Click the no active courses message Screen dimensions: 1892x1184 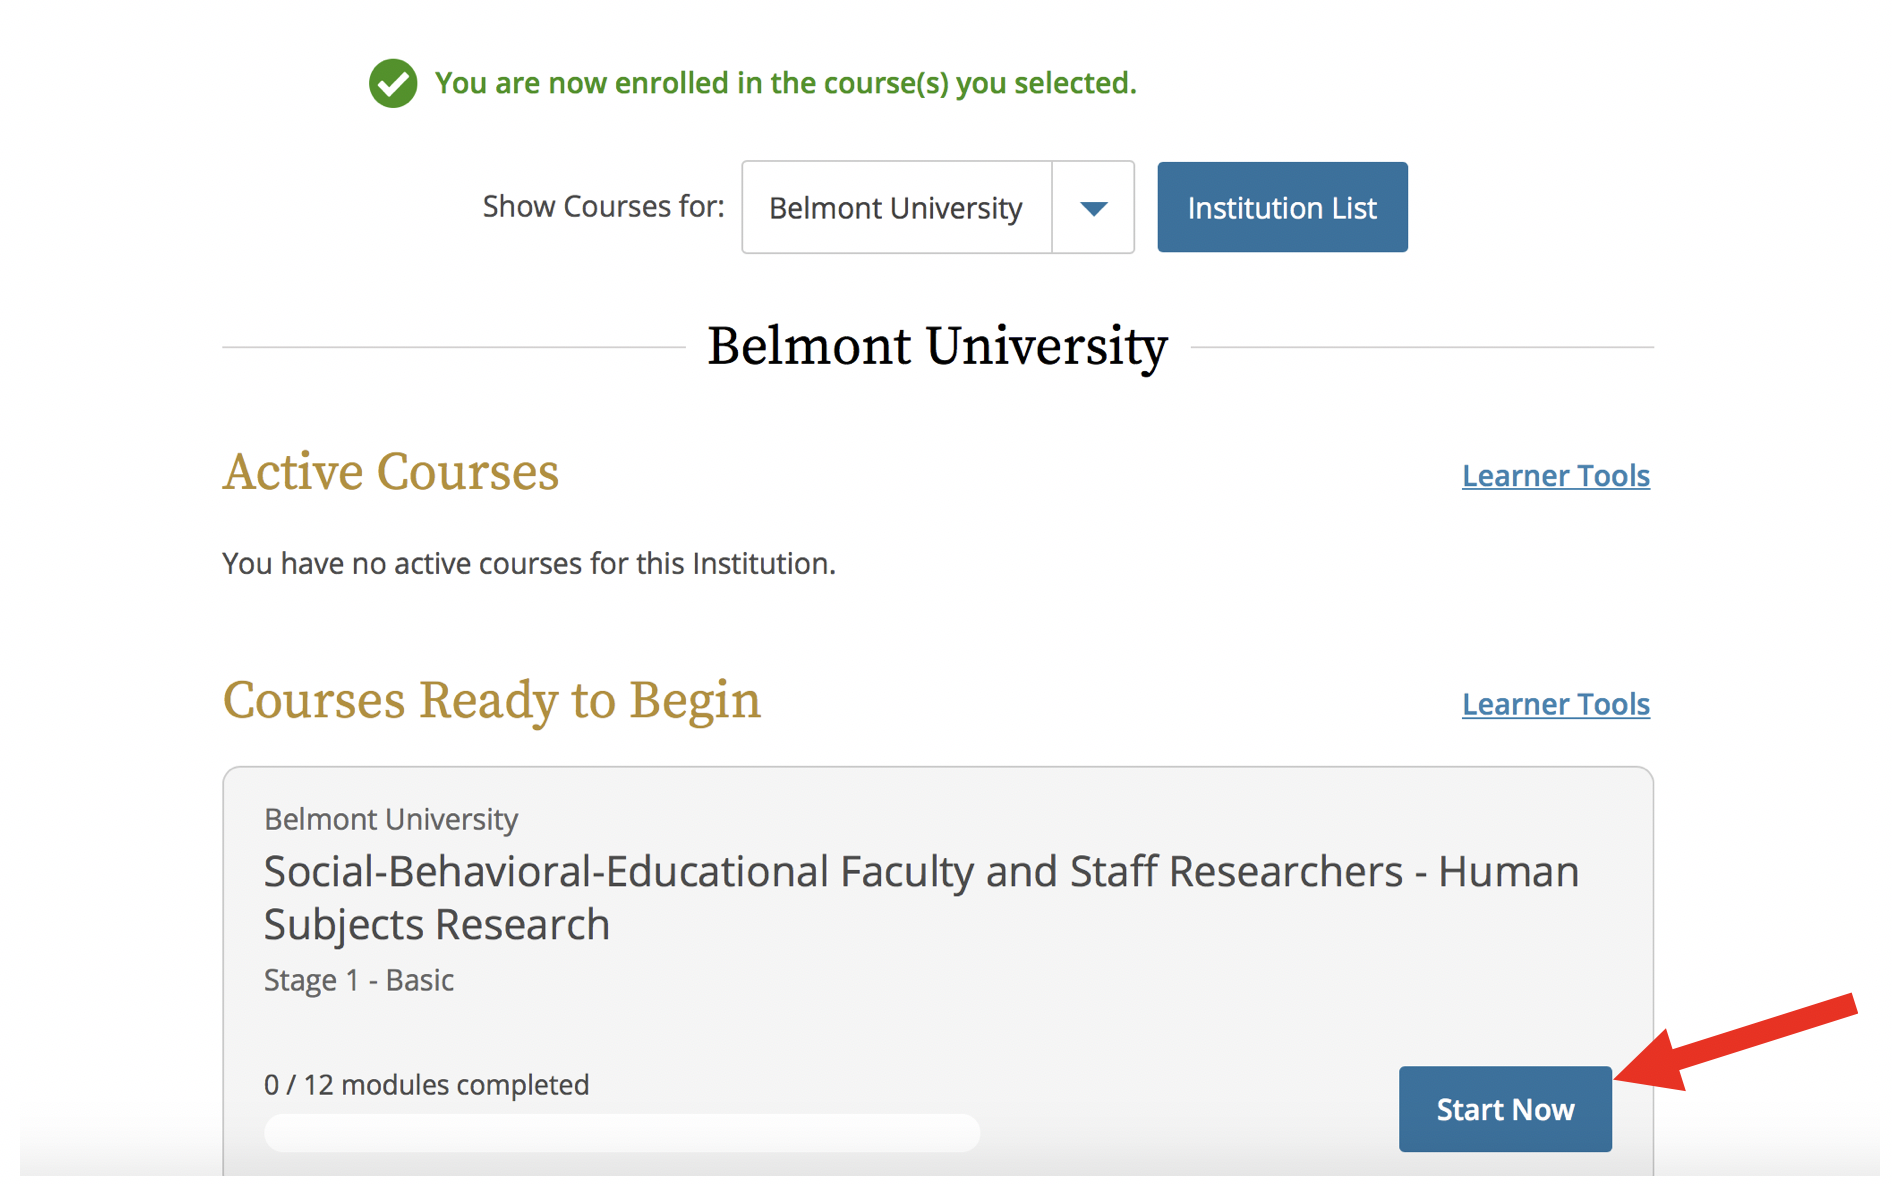pyautogui.click(x=528, y=564)
